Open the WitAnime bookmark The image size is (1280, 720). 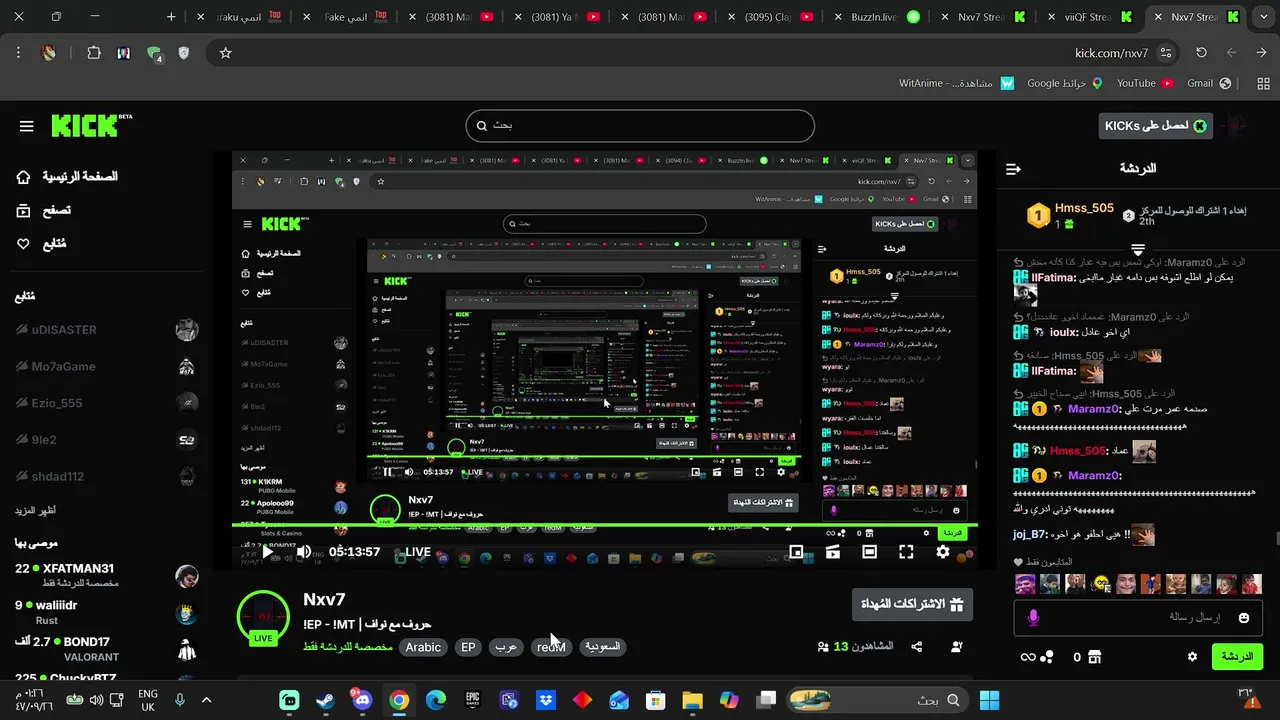tap(955, 83)
